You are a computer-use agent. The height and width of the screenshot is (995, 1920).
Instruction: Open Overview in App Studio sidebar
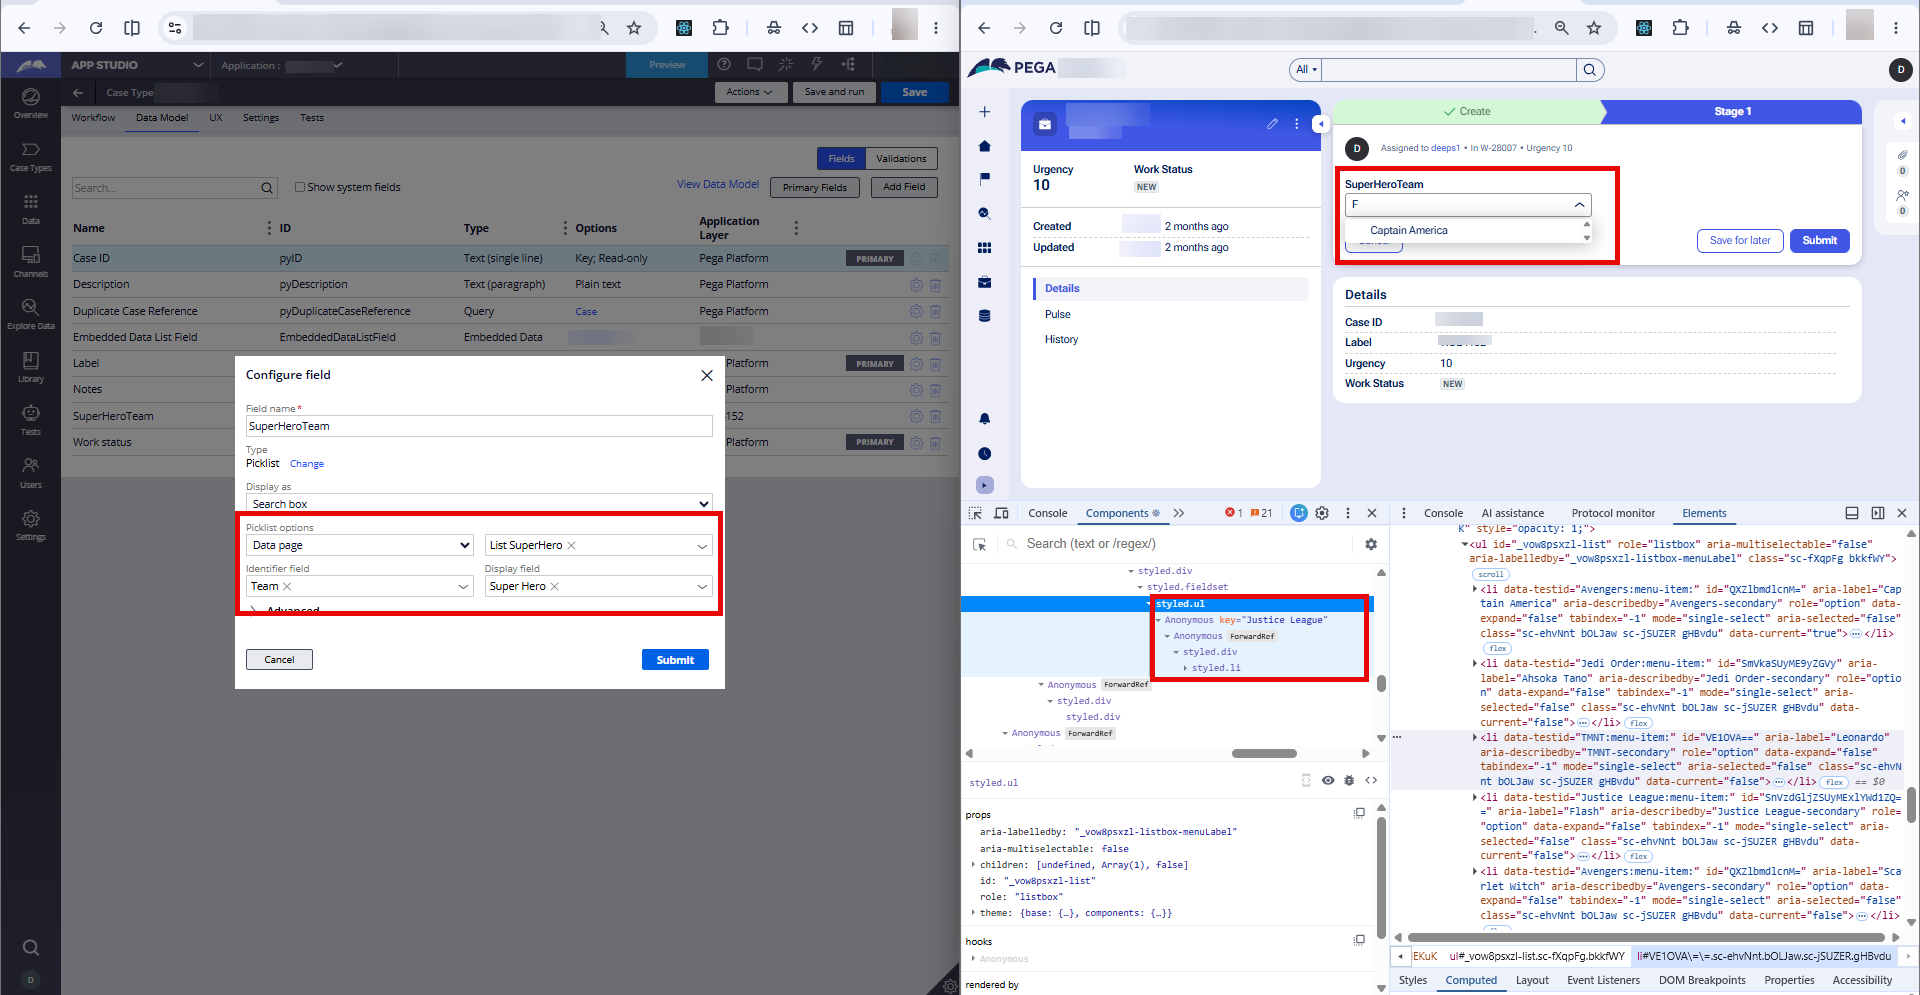(31, 103)
